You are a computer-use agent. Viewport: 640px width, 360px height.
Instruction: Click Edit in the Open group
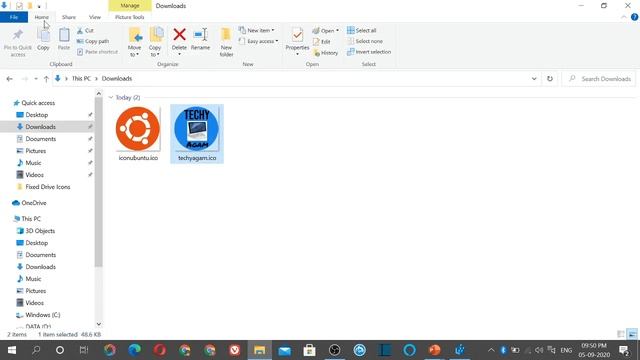pos(322,42)
